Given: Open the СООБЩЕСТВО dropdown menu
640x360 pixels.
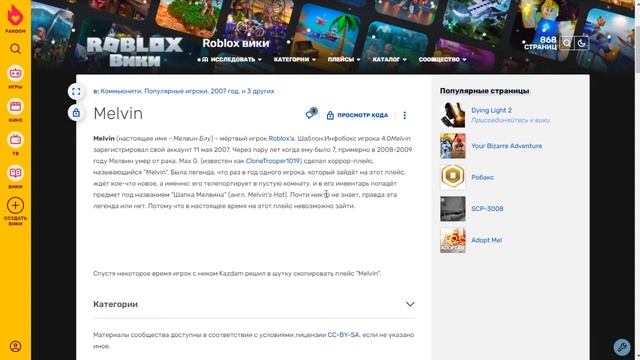Looking at the screenshot, I should click(442, 60).
